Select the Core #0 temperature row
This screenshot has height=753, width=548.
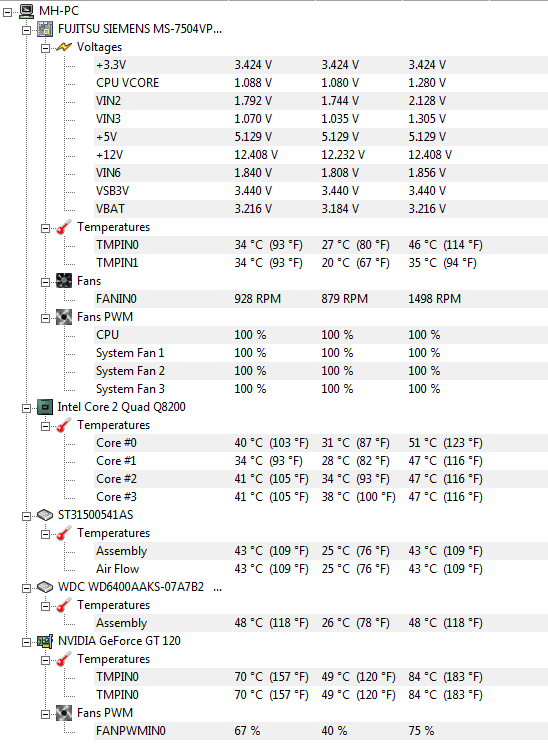(x=321, y=443)
